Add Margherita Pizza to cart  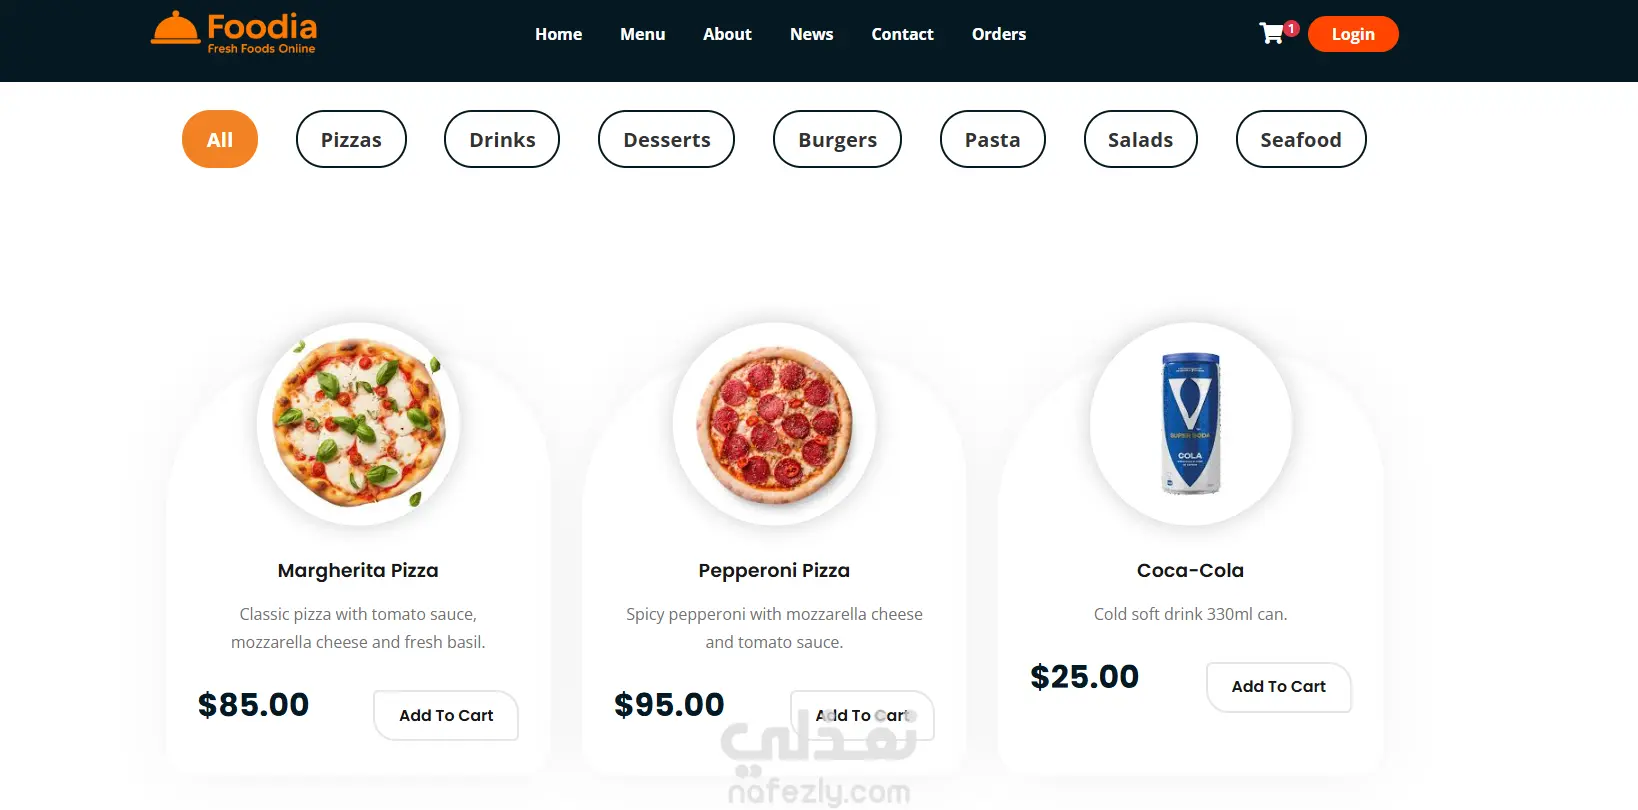pyautogui.click(x=446, y=715)
